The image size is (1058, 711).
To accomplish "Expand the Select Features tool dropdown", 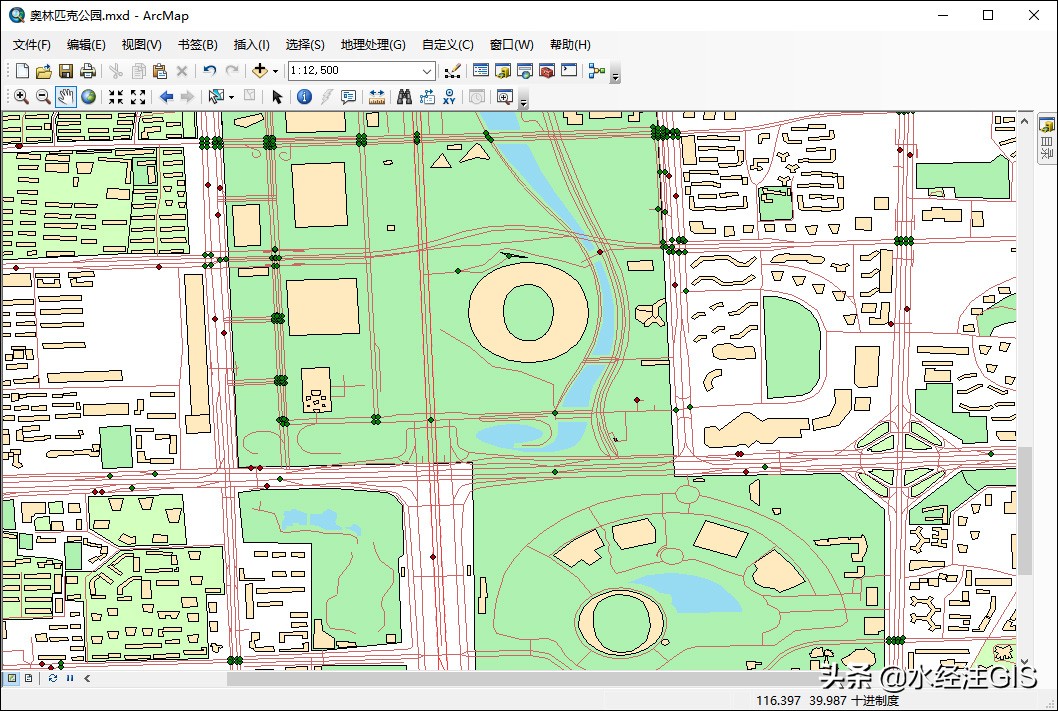I will 231,96.
